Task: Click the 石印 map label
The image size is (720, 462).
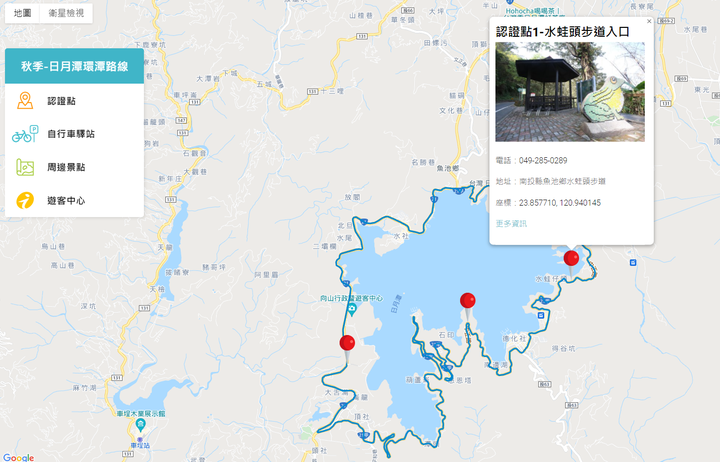Action: (446, 335)
